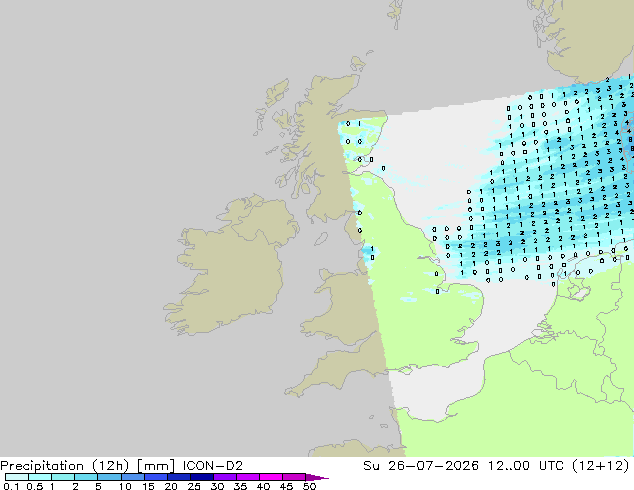Click the 15–20 mm royal blue legend swatch
634x490 pixels.
(155, 477)
